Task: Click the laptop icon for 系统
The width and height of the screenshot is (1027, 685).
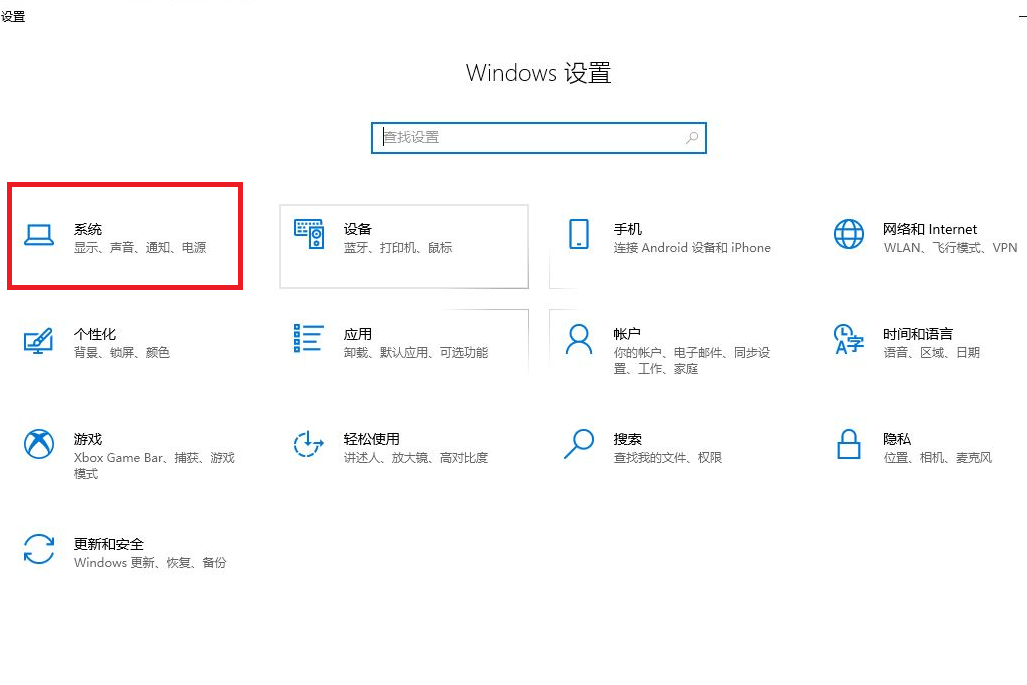Action: pos(39,235)
